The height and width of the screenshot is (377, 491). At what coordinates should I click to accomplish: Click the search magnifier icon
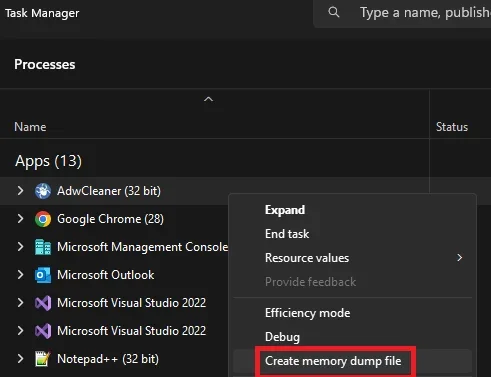click(x=334, y=12)
